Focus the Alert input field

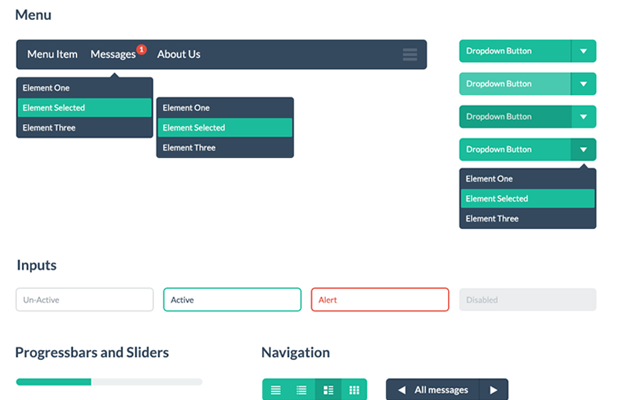[x=380, y=300]
